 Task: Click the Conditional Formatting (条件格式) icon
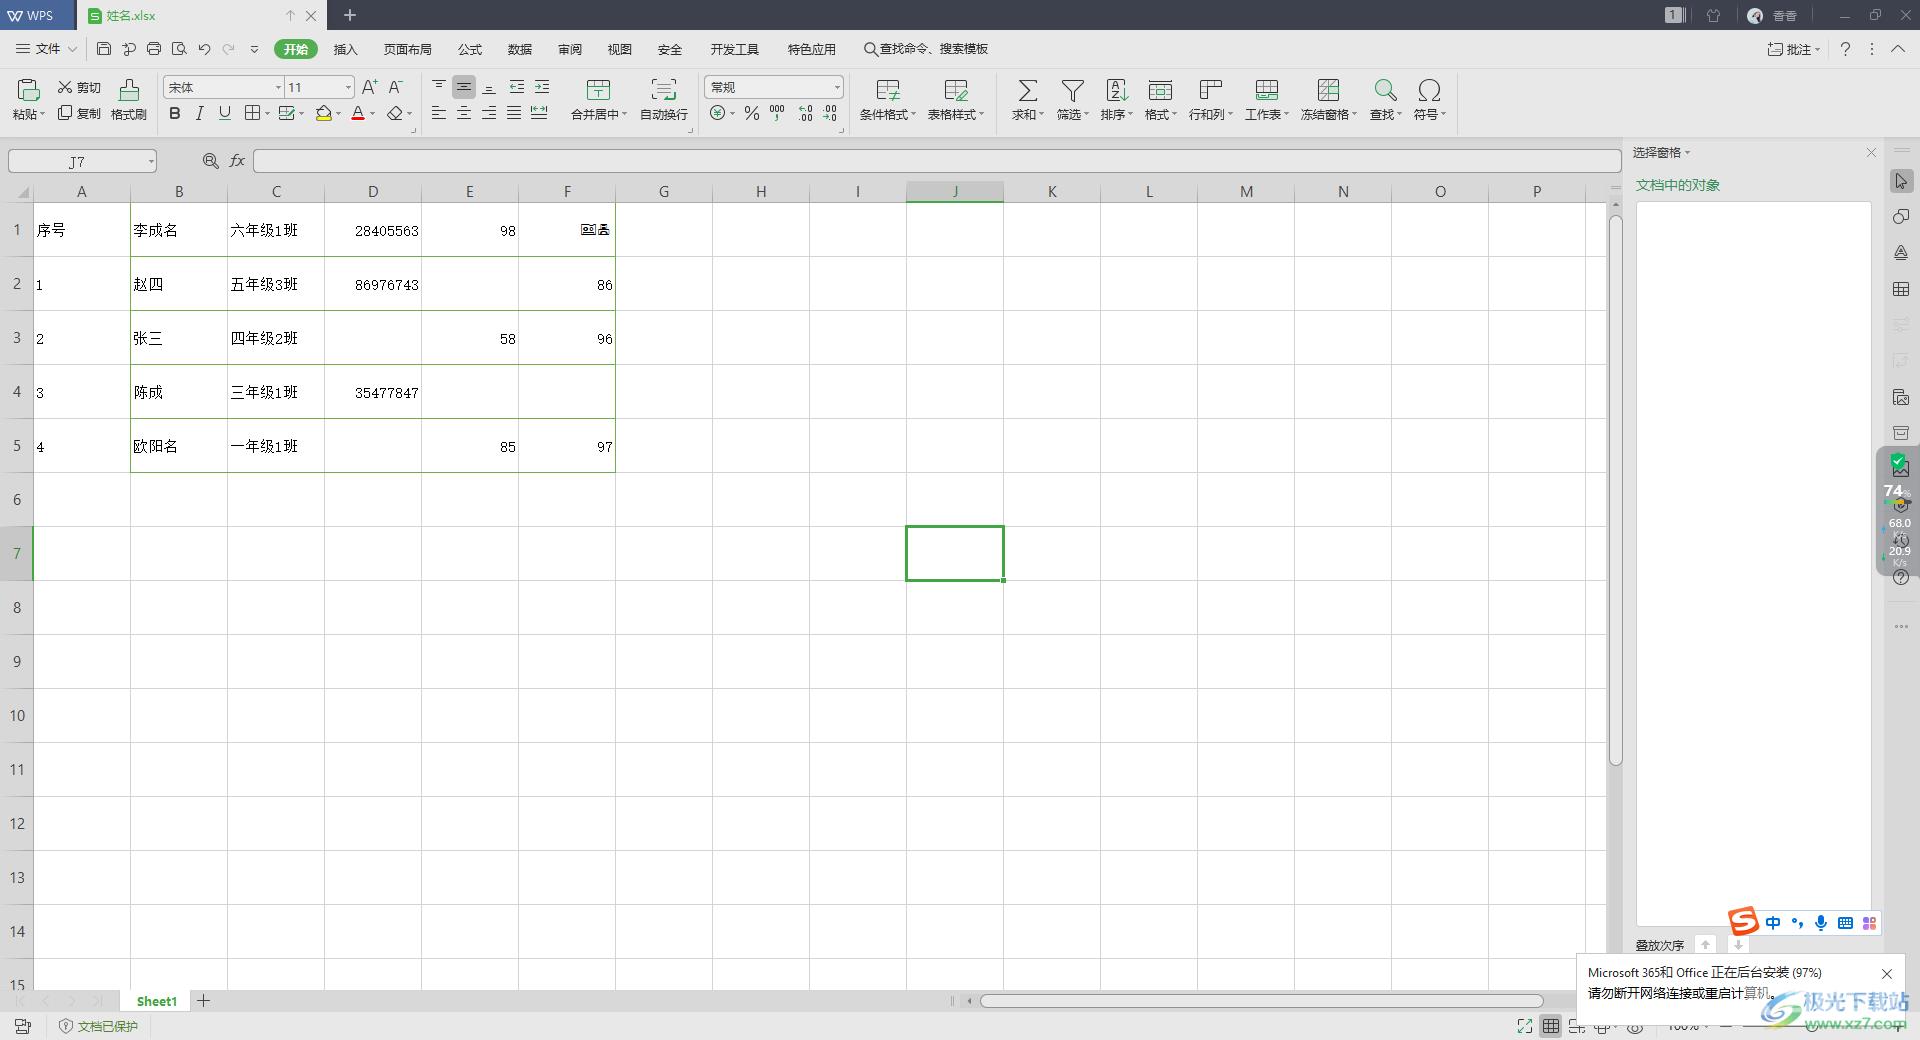coord(887,90)
